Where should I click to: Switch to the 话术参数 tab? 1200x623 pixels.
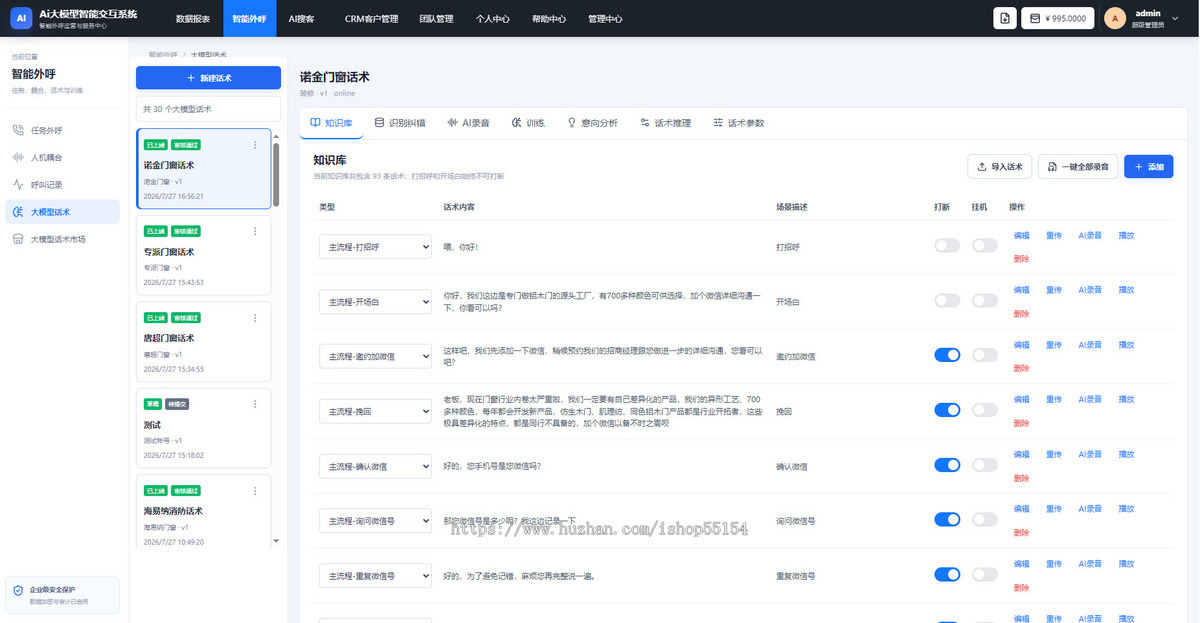(x=738, y=123)
